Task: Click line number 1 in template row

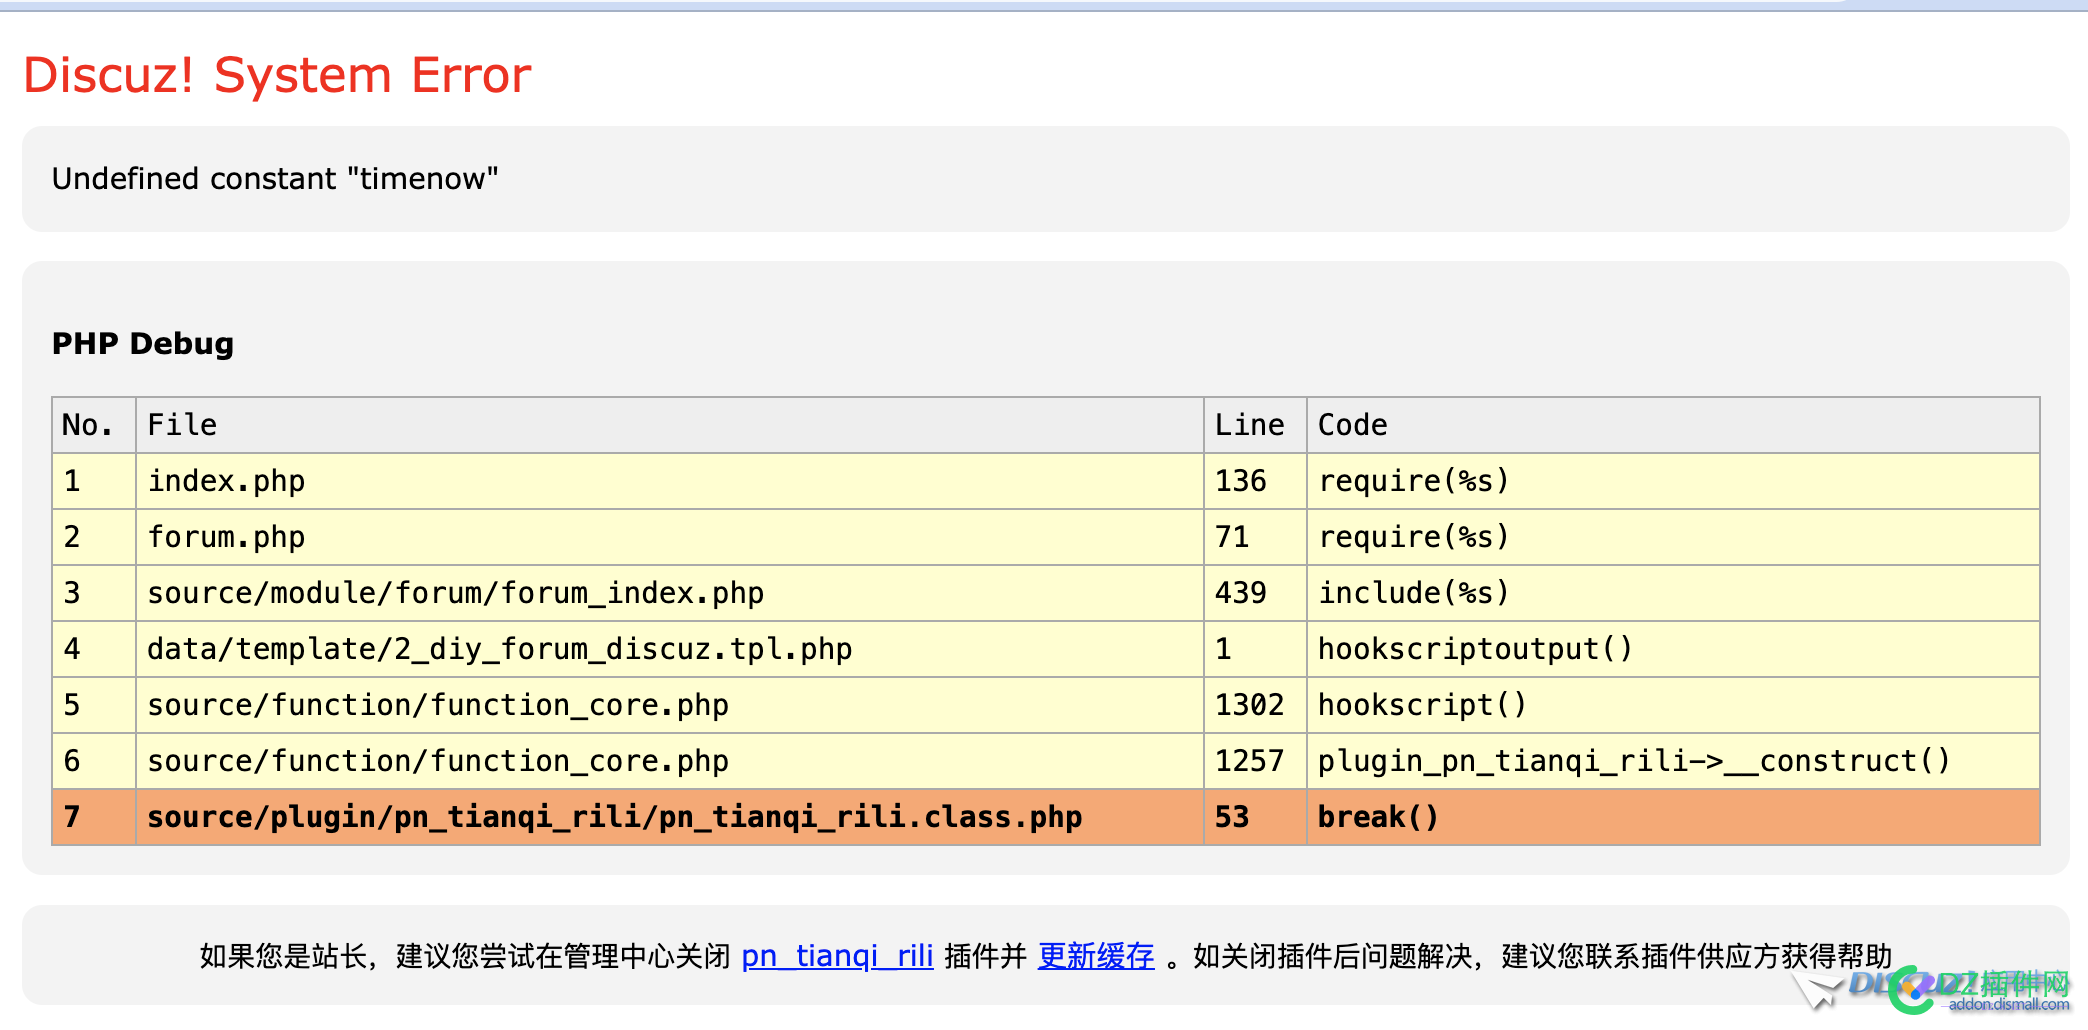Action: click(x=1255, y=649)
